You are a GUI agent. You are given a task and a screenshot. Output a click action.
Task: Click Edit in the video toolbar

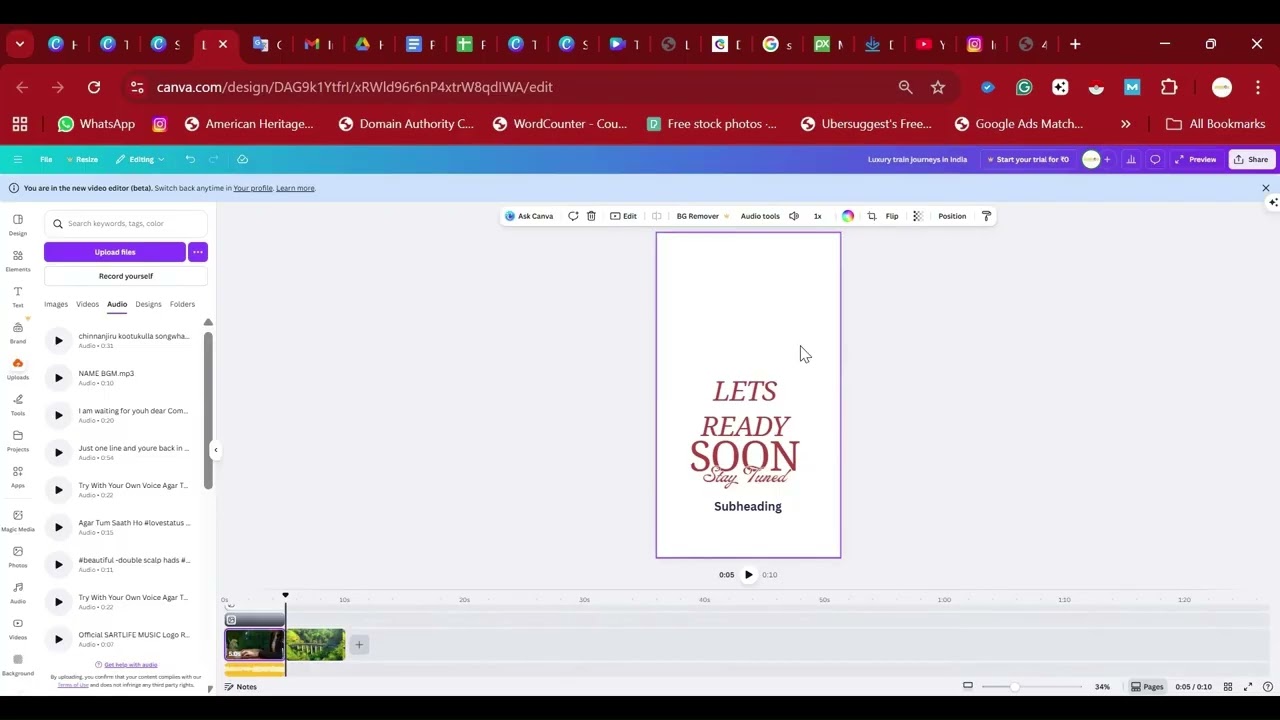(x=623, y=216)
